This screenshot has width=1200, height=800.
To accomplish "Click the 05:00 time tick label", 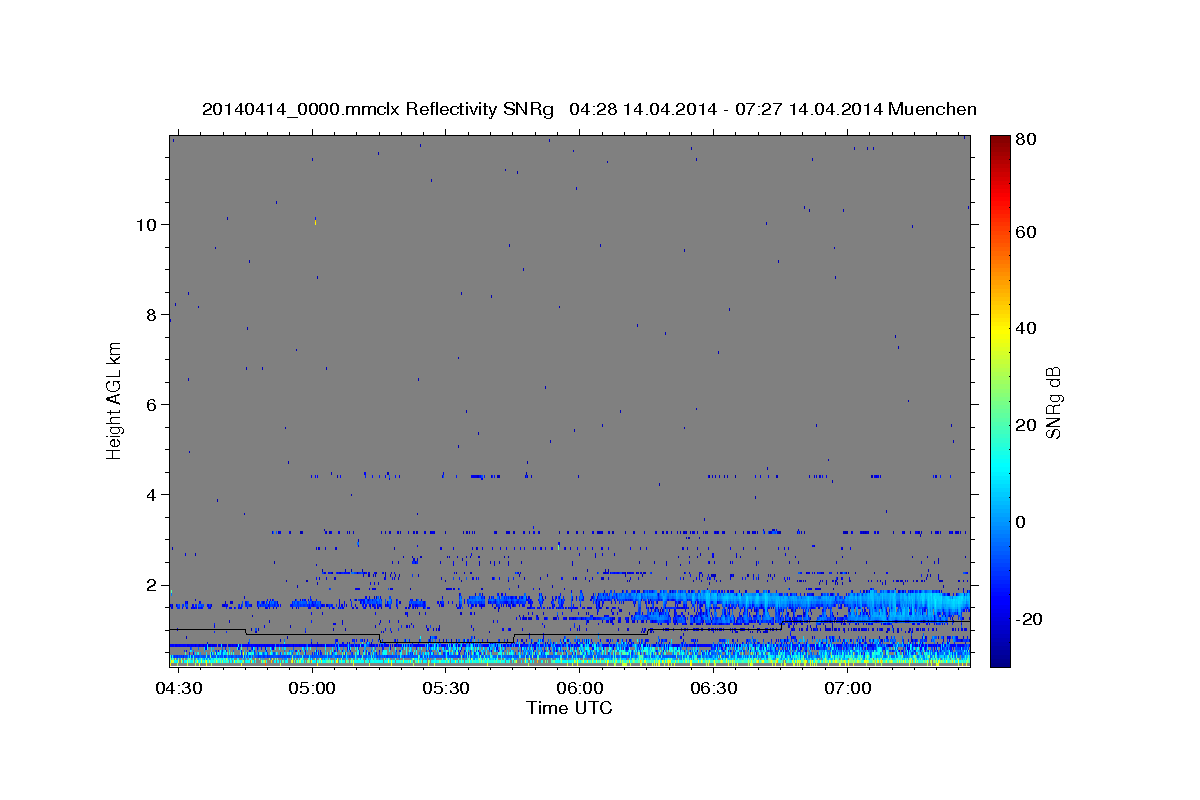I will (312, 688).
